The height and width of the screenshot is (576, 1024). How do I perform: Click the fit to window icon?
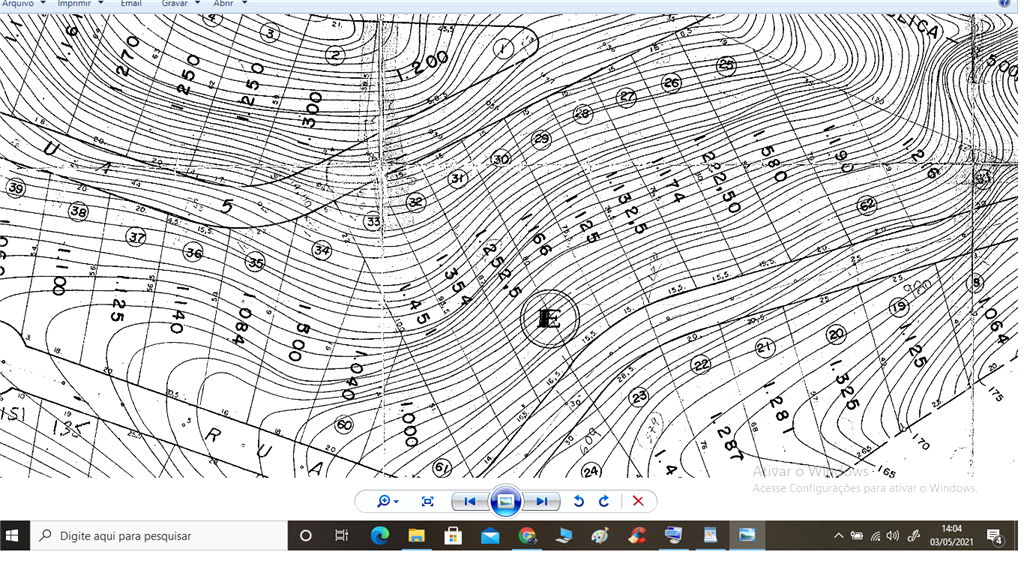(x=428, y=501)
